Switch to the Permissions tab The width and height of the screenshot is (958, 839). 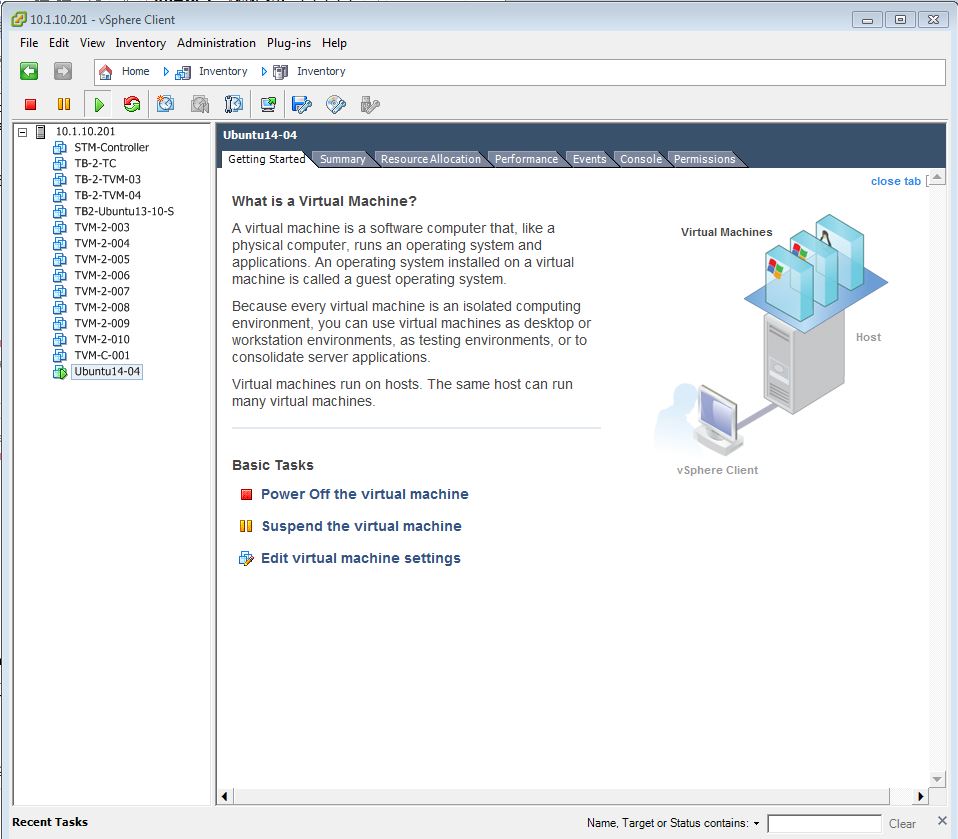point(704,159)
